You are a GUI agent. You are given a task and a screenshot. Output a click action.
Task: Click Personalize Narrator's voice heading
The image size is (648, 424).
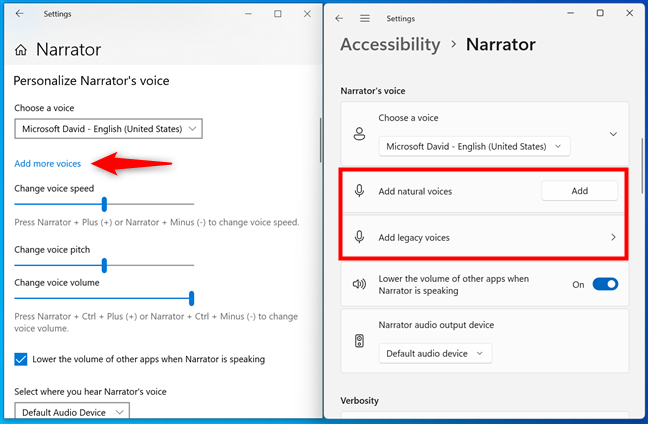[91, 81]
